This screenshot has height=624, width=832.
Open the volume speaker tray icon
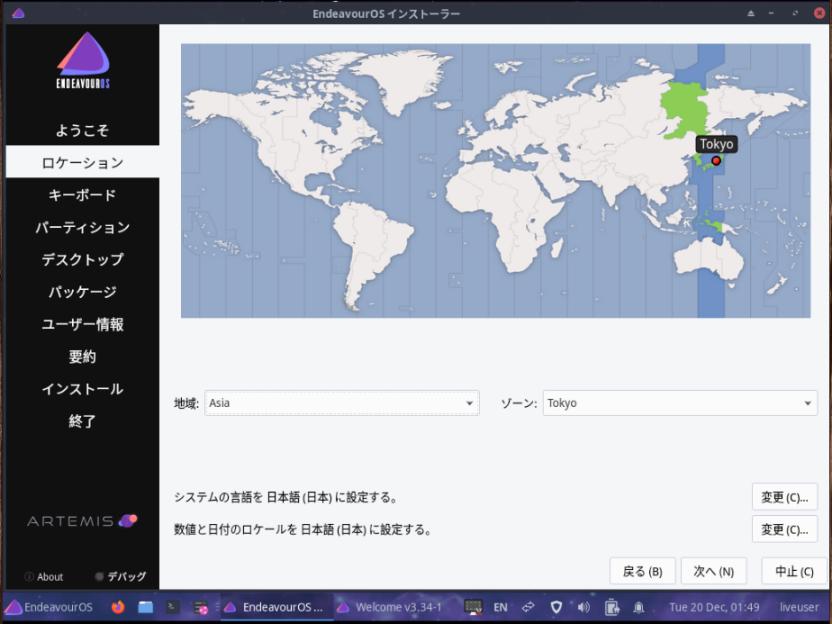click(583, 607)
